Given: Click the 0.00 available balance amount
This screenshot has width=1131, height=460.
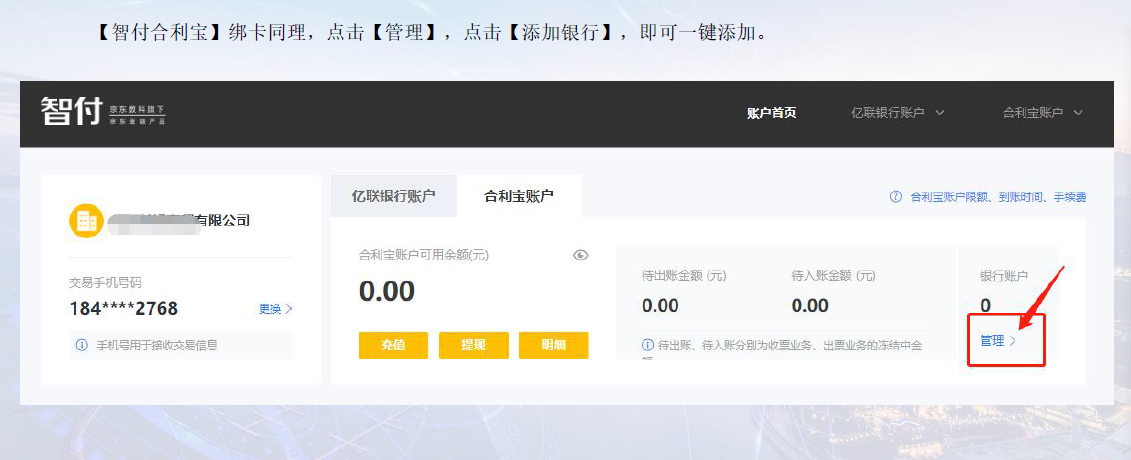Looking at the screenshot, I should (386, 292).
